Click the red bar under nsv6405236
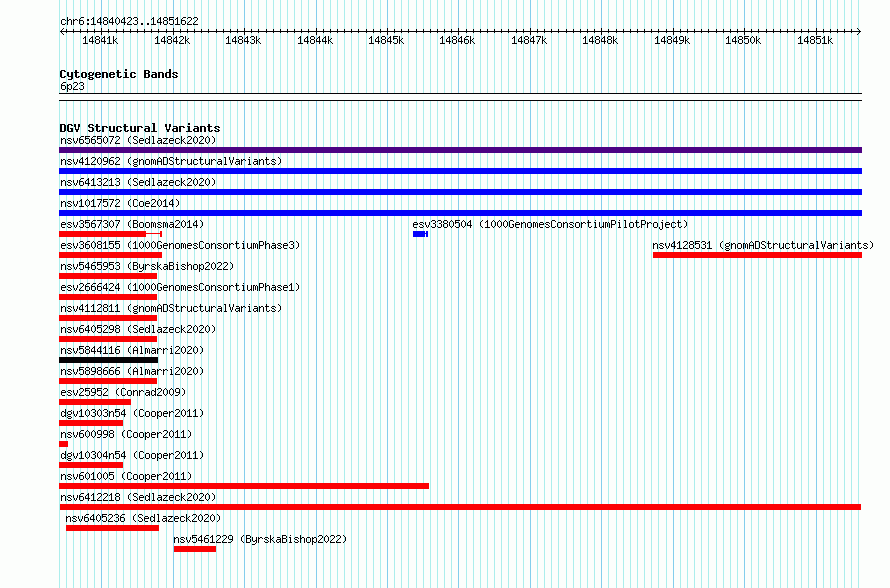 click(x=112, y=528)
